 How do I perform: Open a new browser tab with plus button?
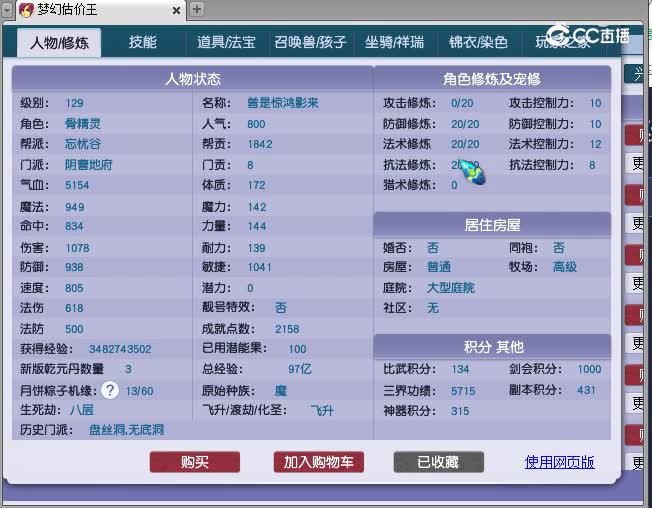point(197,9)
